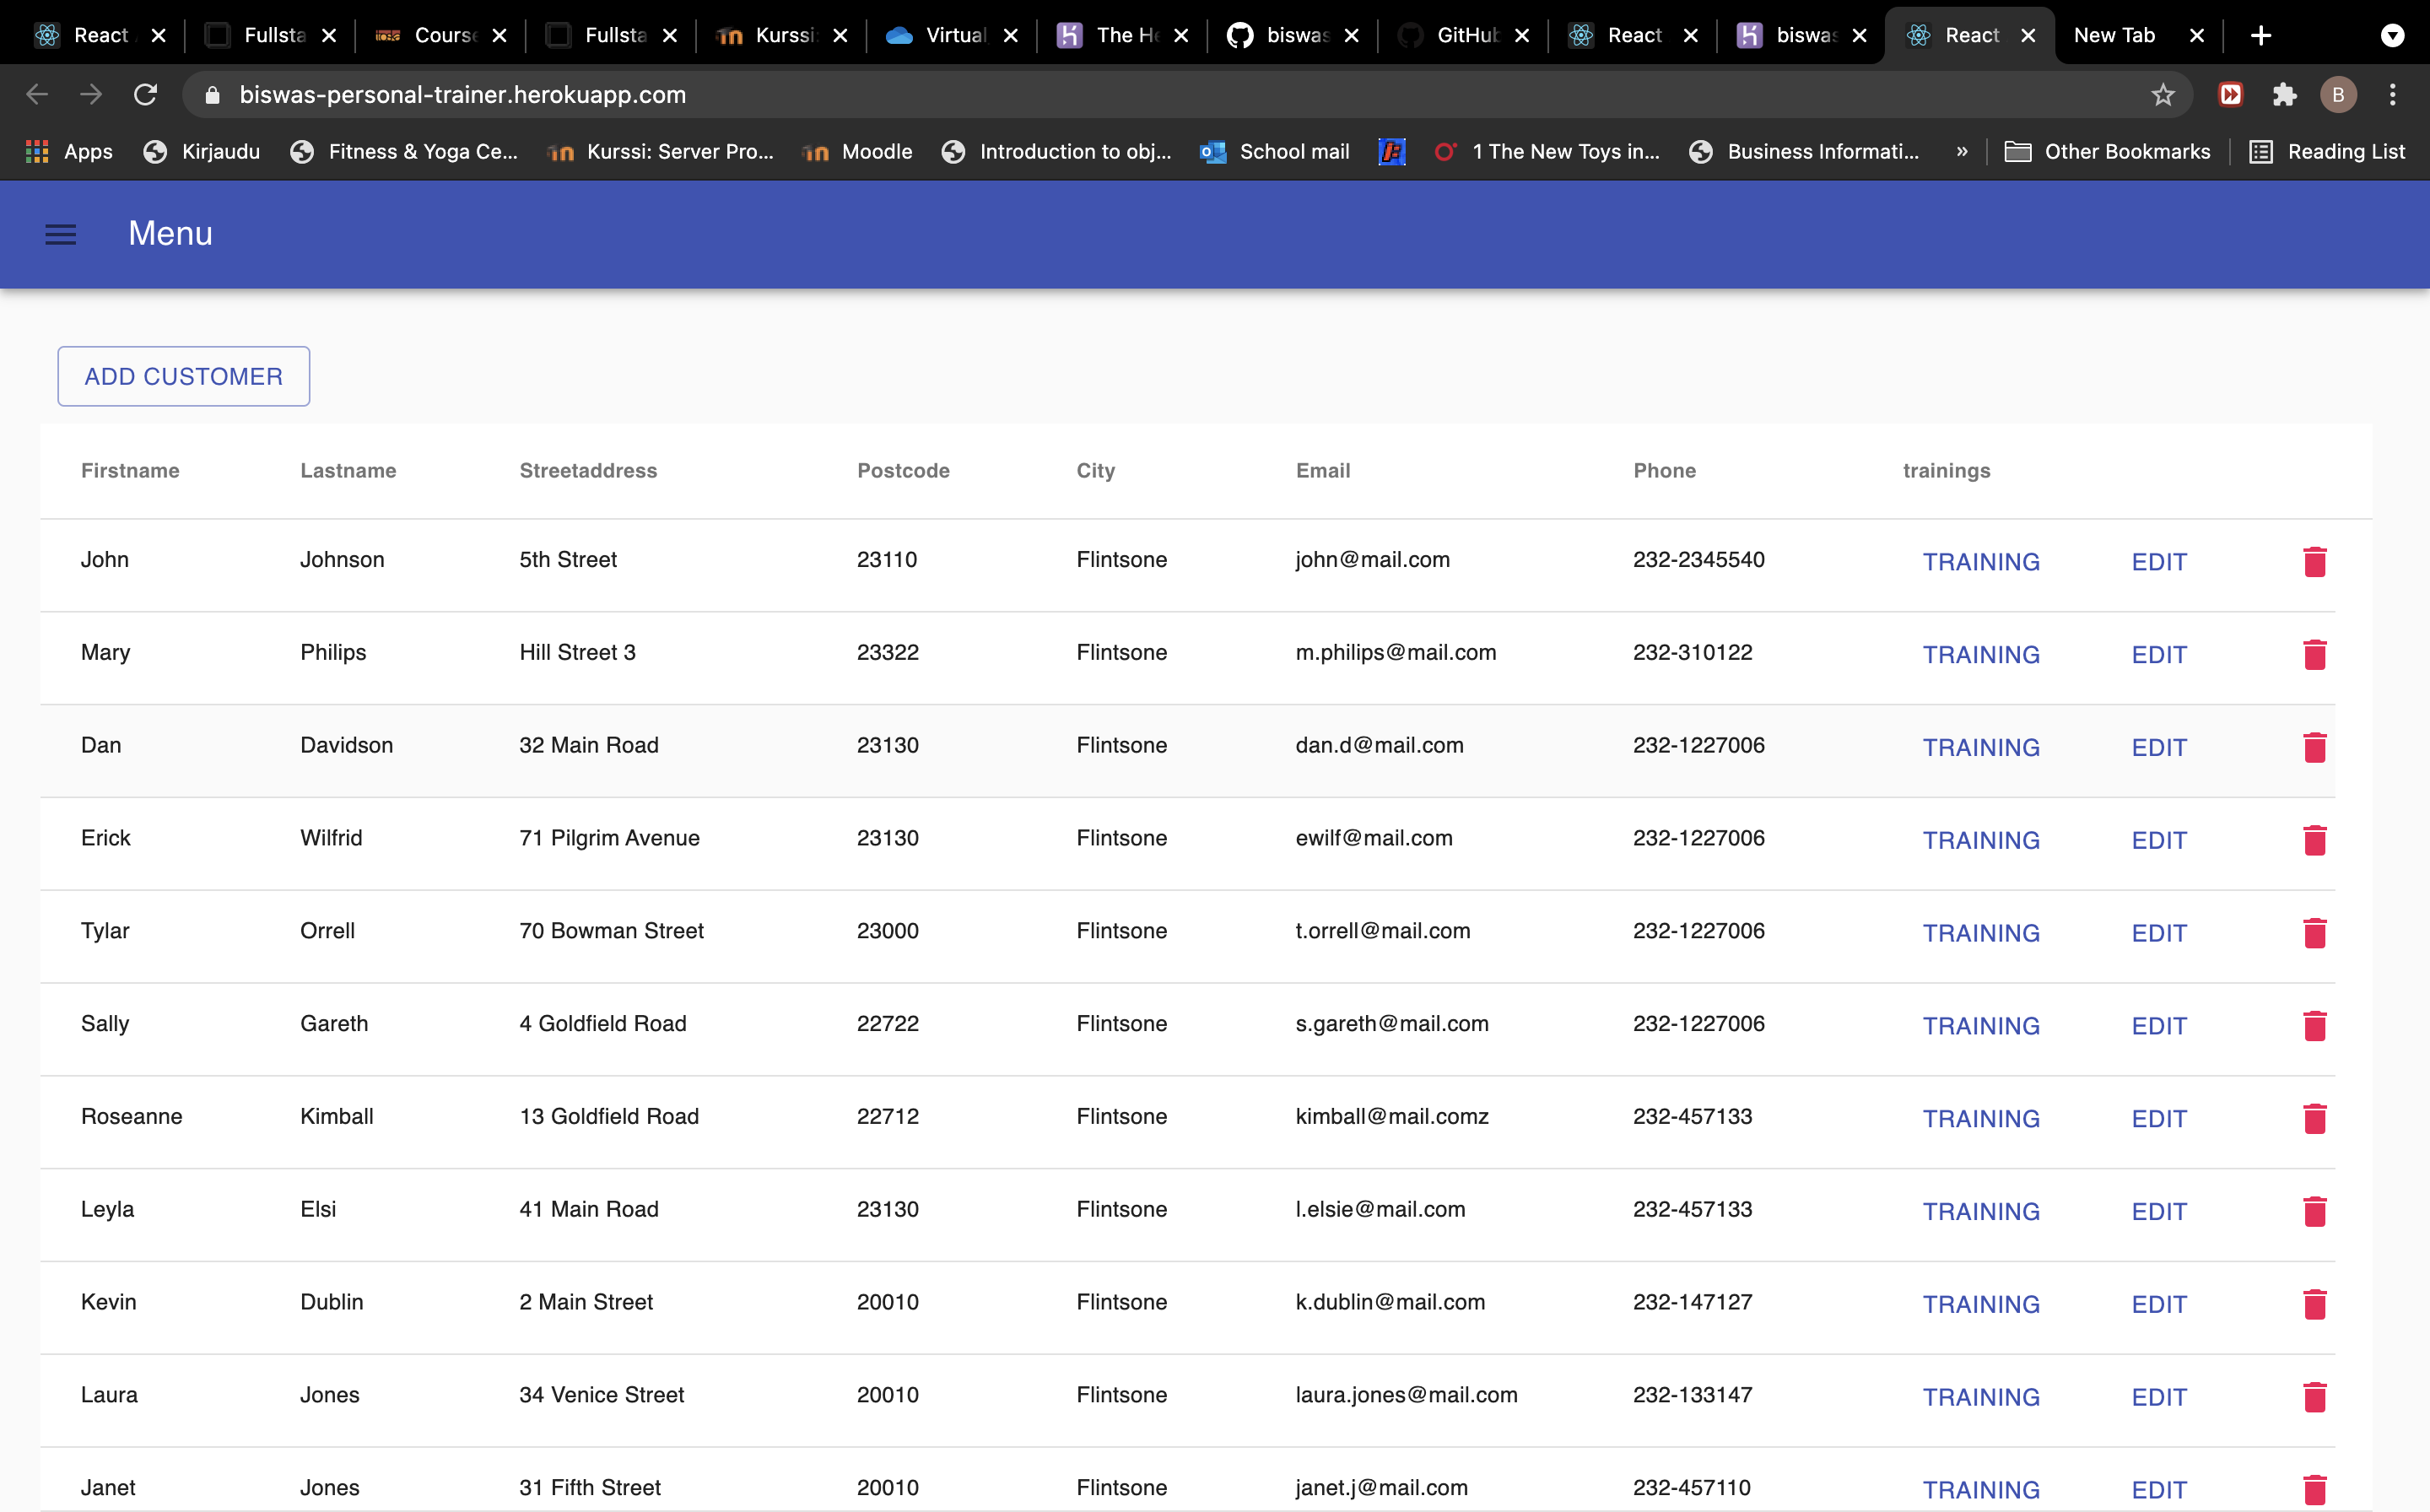Click the trash icon for Sally Gareth
Image resolution: width=2430 pixels, height=1512 pixels.
pos(2314,1025)
